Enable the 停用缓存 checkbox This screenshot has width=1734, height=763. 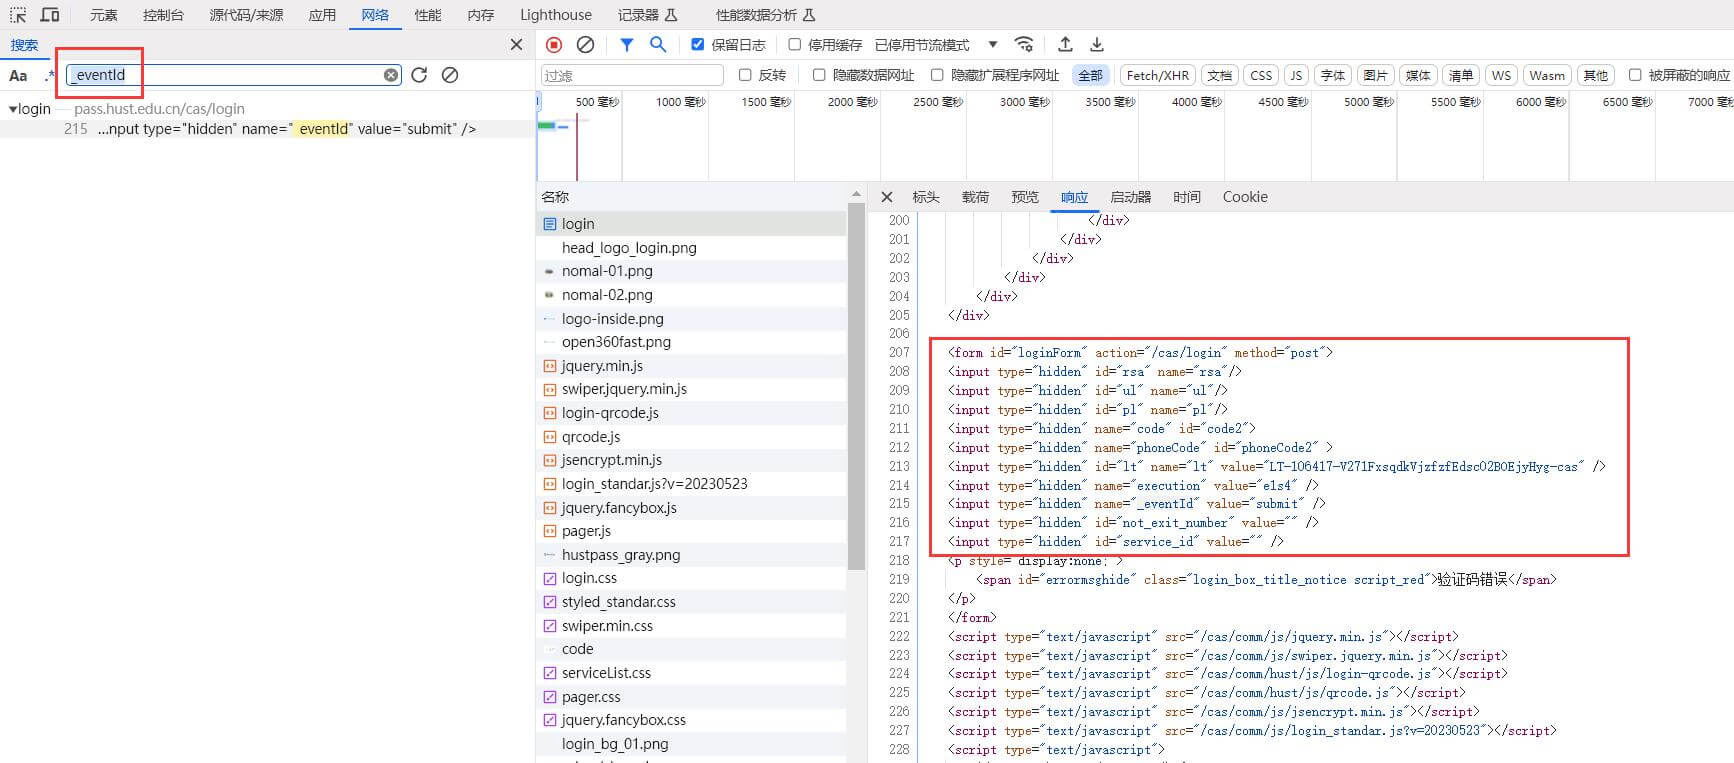(x=795, y=44)
